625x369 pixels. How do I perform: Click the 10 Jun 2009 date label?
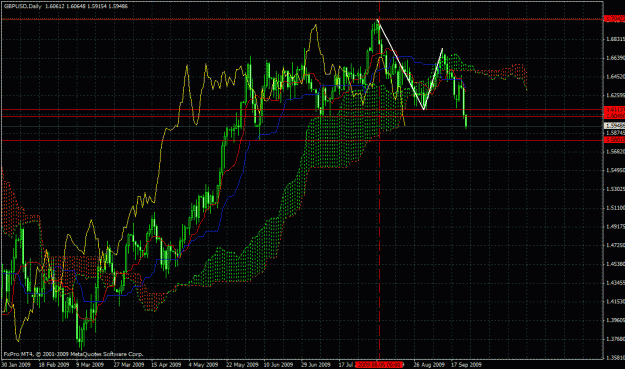pyautogui.click(x=278, y=364)
